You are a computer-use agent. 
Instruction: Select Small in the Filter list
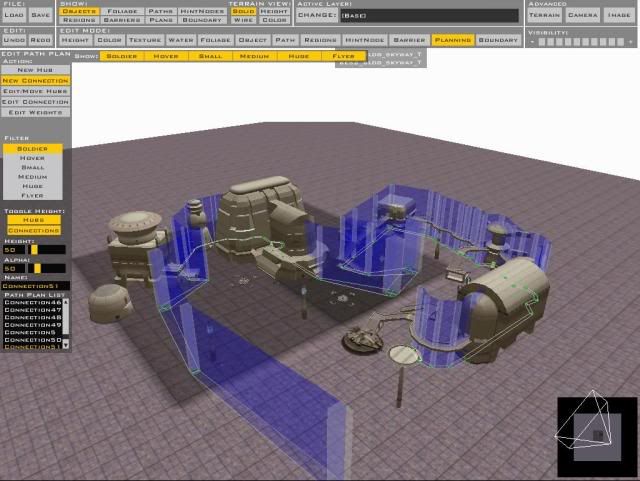pyautogui.click(x=33, y=167)
